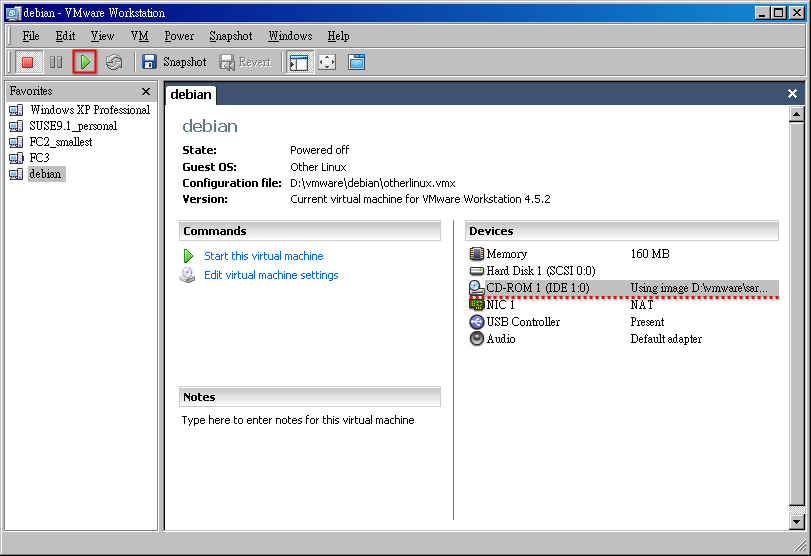Image resolution: width=811 pixels, height=556 pixels.
Task: Click the USB Controller device icon
Action: 477,322
